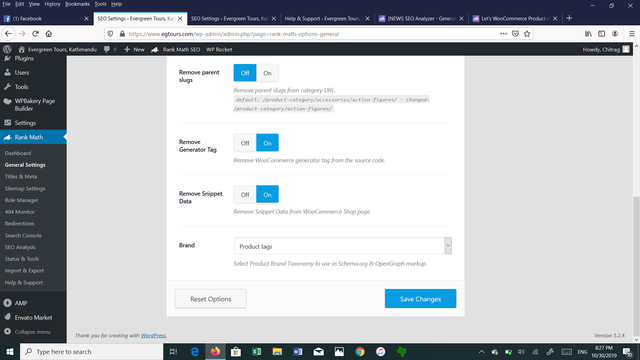Click the Reset Options button
Viewport: 640px width, 360px height.
click(211, 299)
